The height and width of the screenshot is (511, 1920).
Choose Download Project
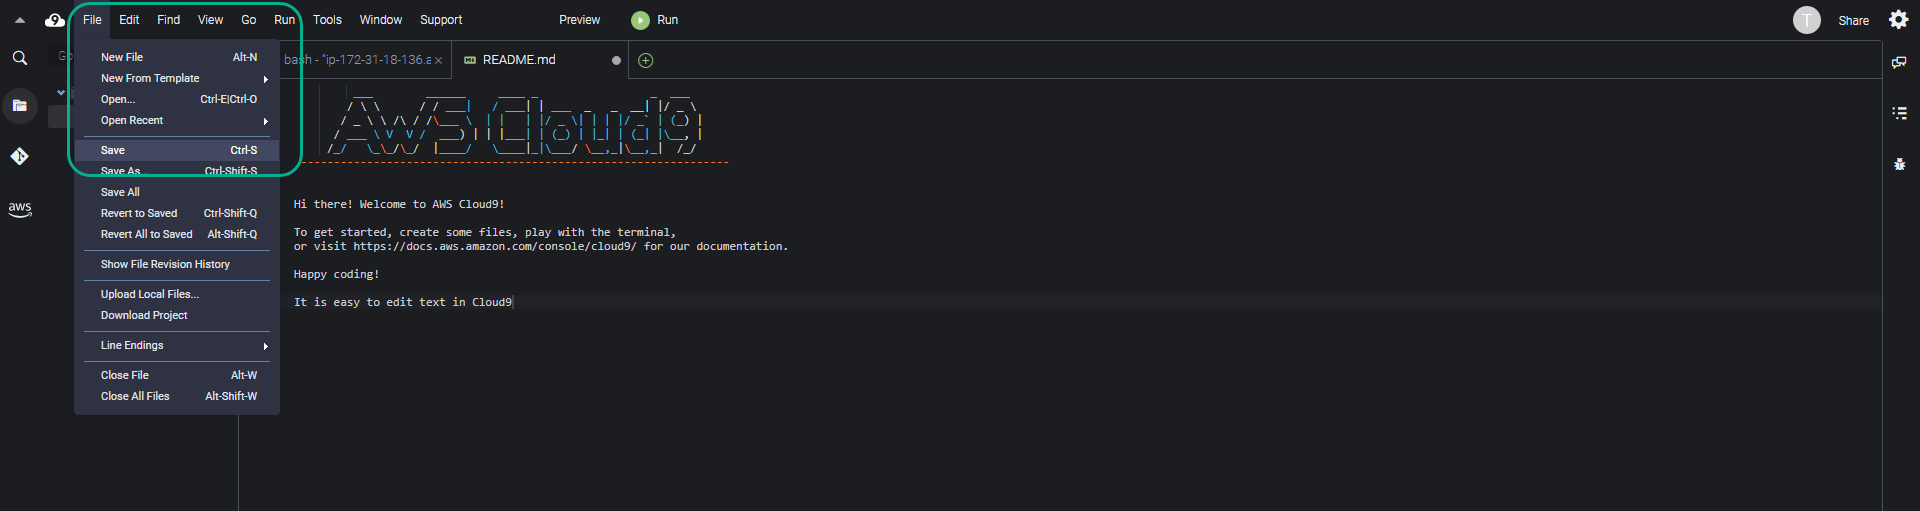click(x=177, y=316)
